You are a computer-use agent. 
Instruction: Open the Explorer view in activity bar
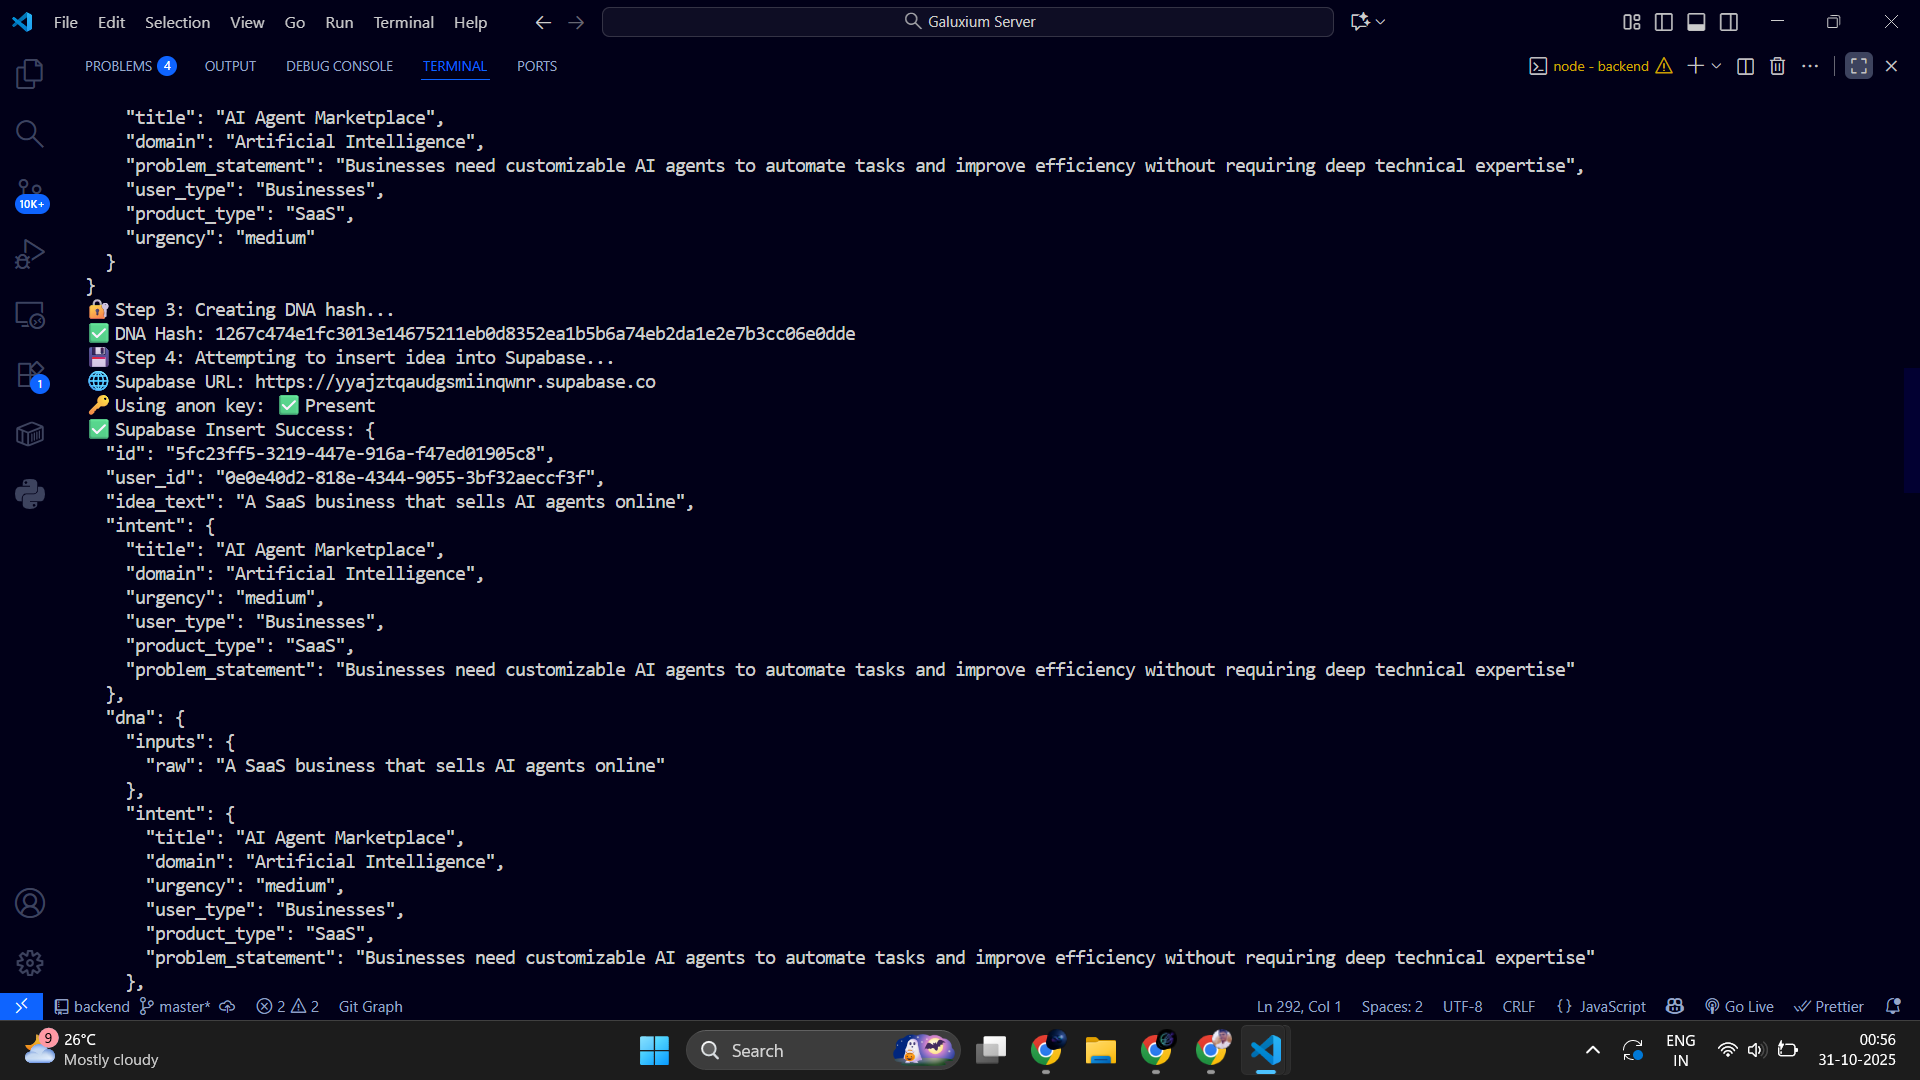pyautogui.click(x=30, y=74)
